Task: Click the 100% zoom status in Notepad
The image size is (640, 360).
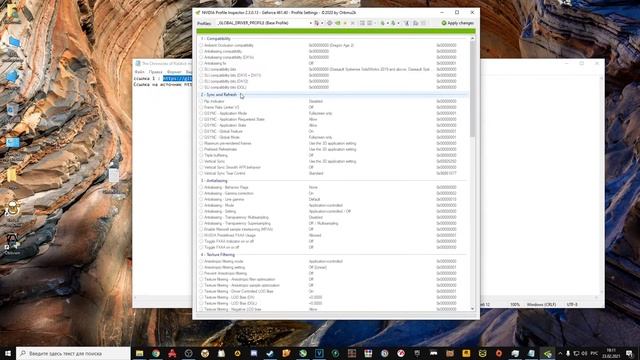Action: [515, 305]
